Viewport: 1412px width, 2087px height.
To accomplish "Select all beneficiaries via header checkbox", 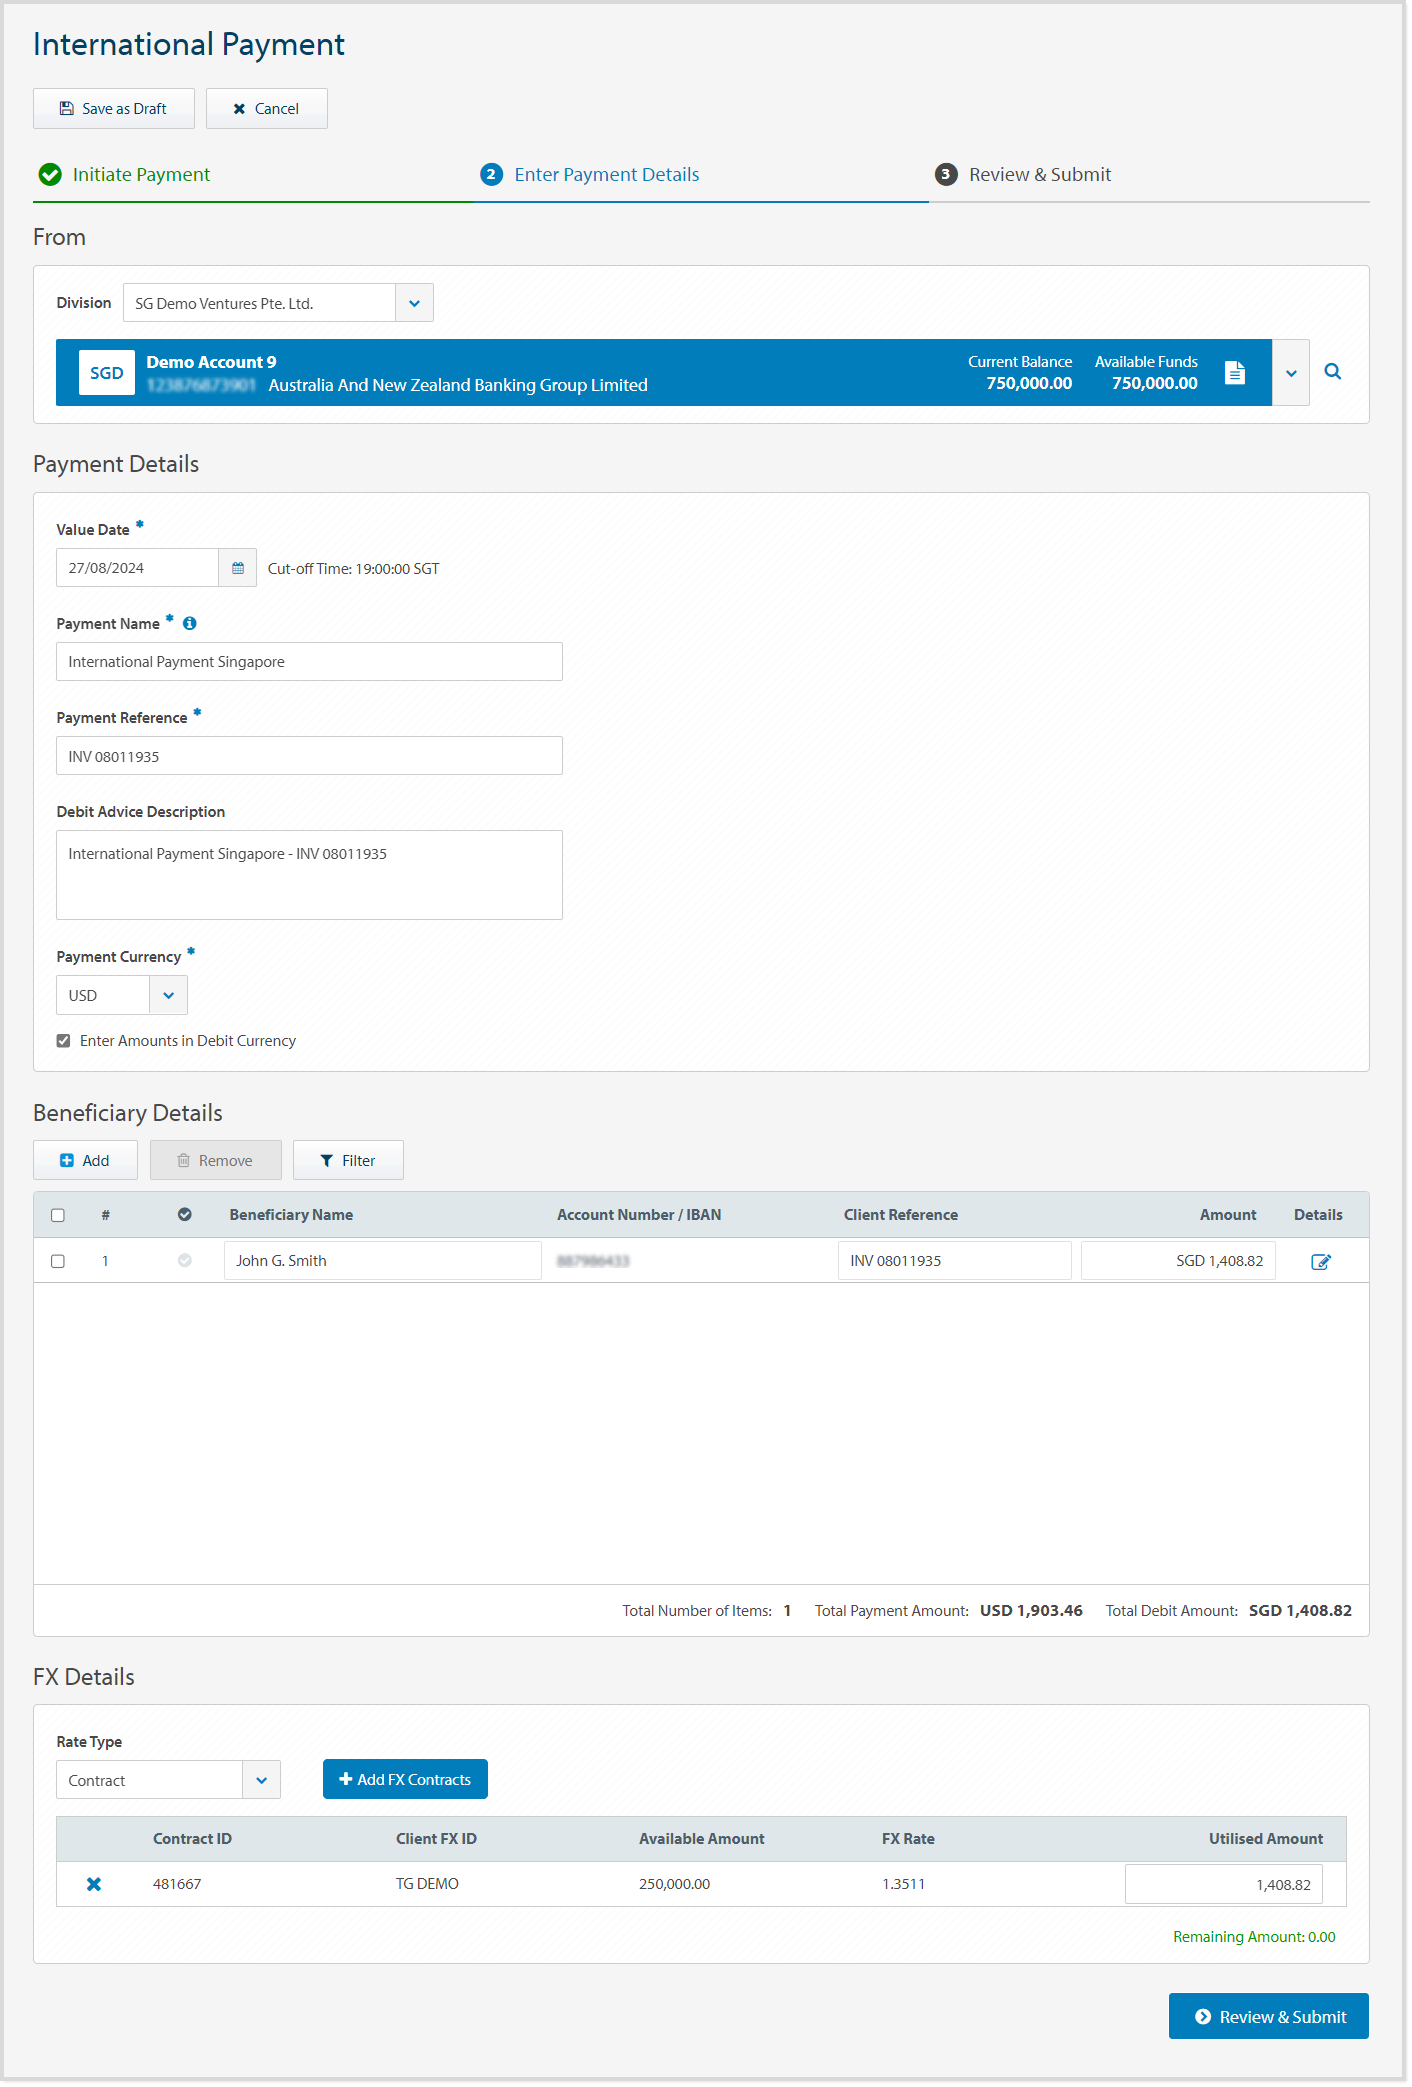I will click(x=58, y=1215).
